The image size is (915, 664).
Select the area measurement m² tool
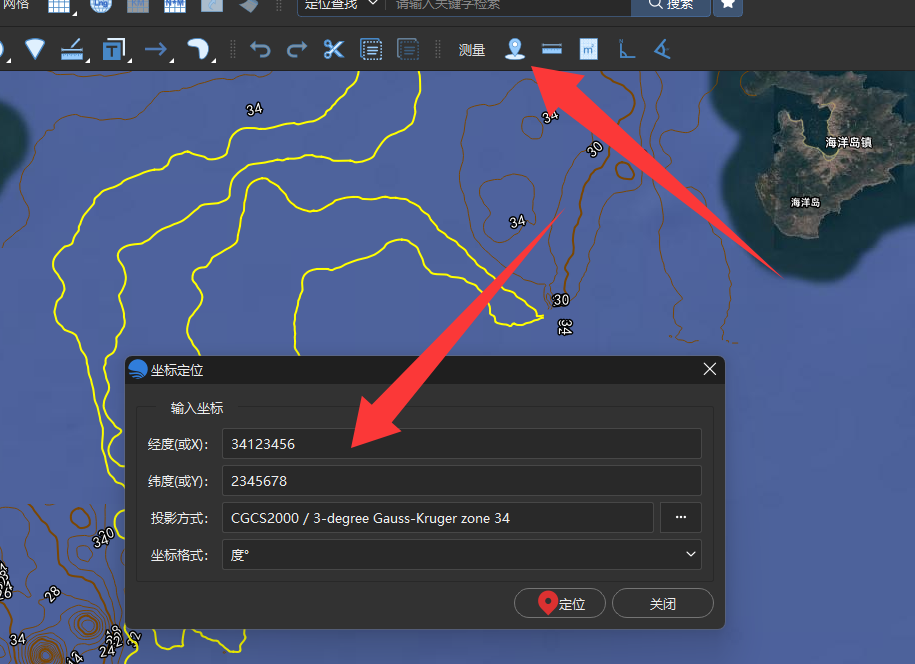588,49
